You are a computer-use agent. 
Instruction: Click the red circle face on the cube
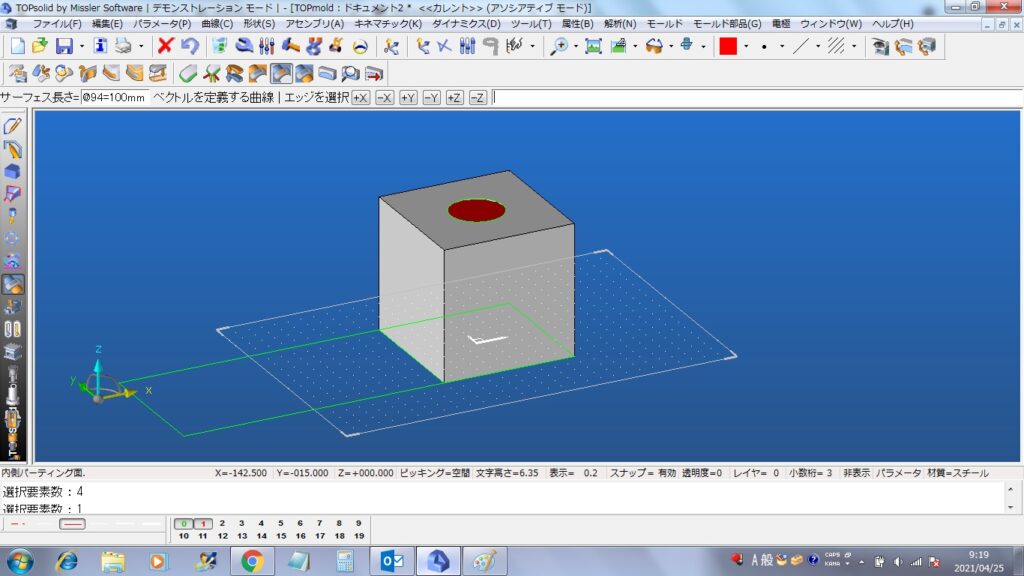[x=476, y=210]
